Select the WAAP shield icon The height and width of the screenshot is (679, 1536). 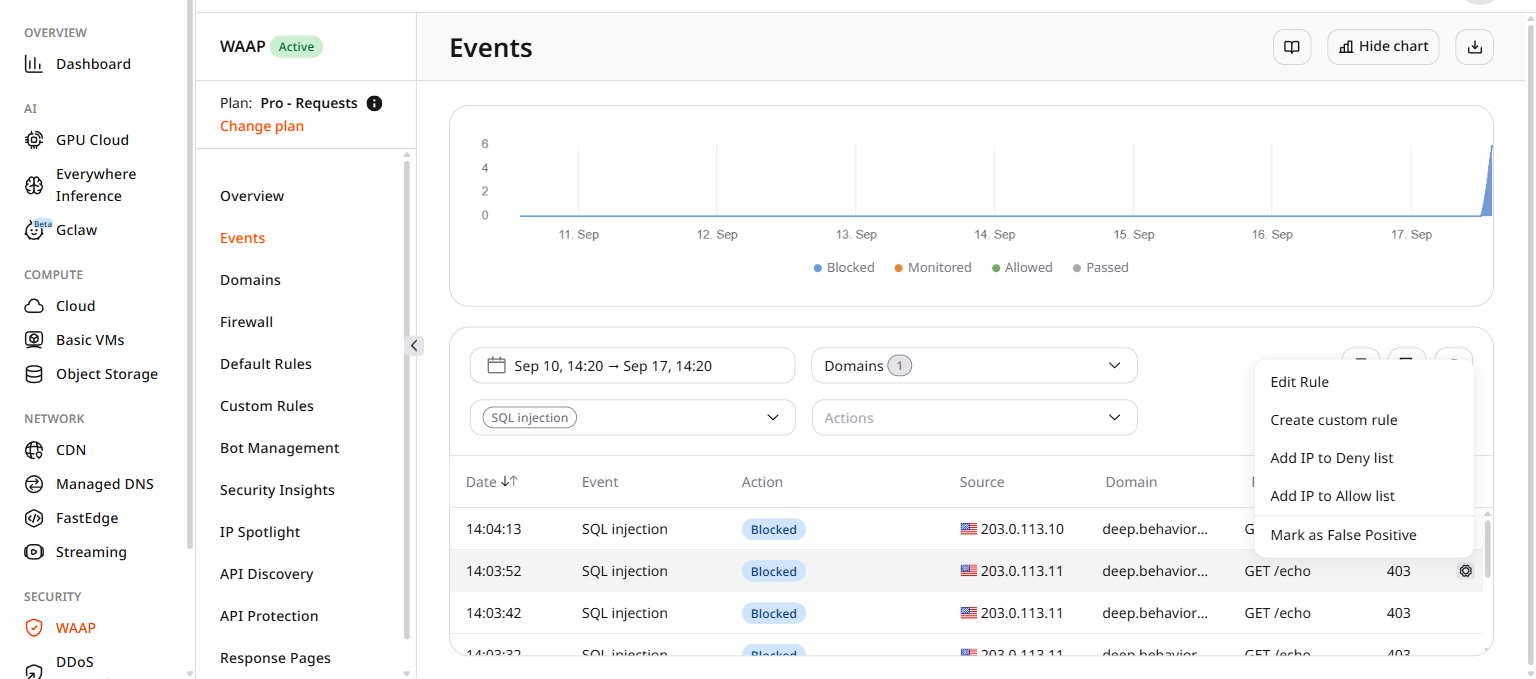[x=34, y=628]
